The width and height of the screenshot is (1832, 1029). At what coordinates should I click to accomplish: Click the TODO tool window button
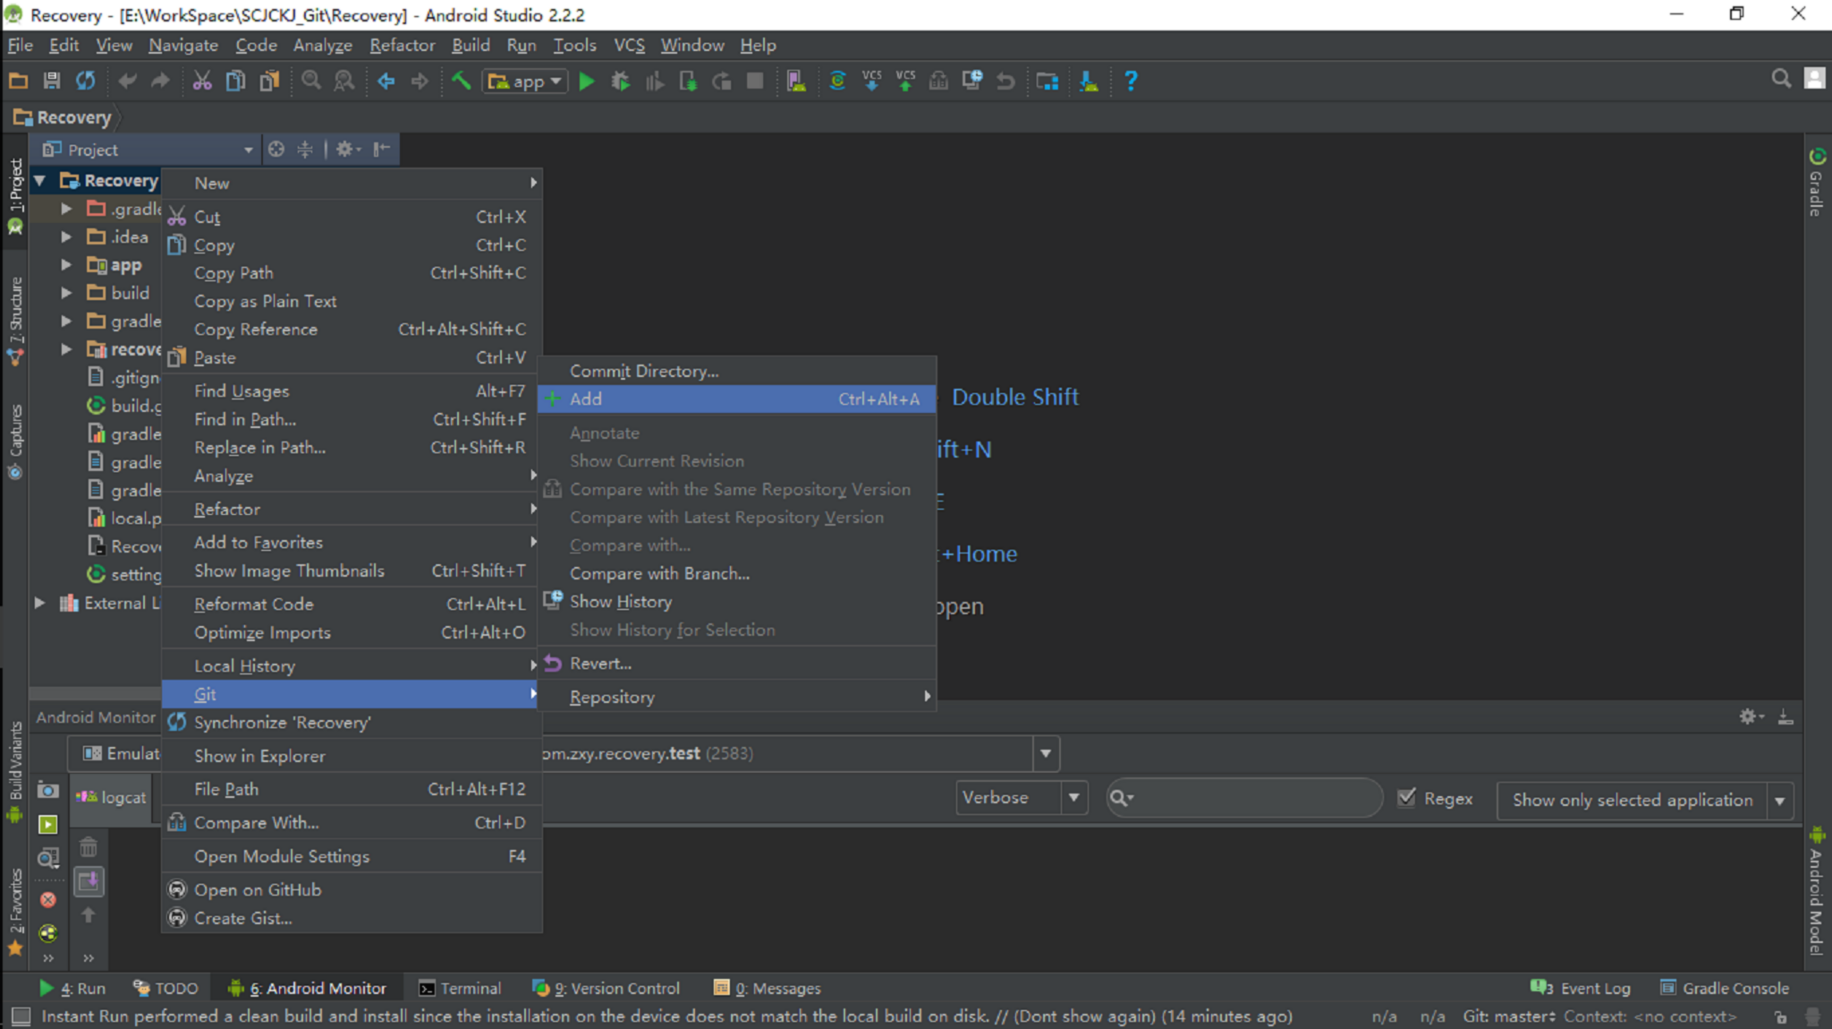[166, 988]
